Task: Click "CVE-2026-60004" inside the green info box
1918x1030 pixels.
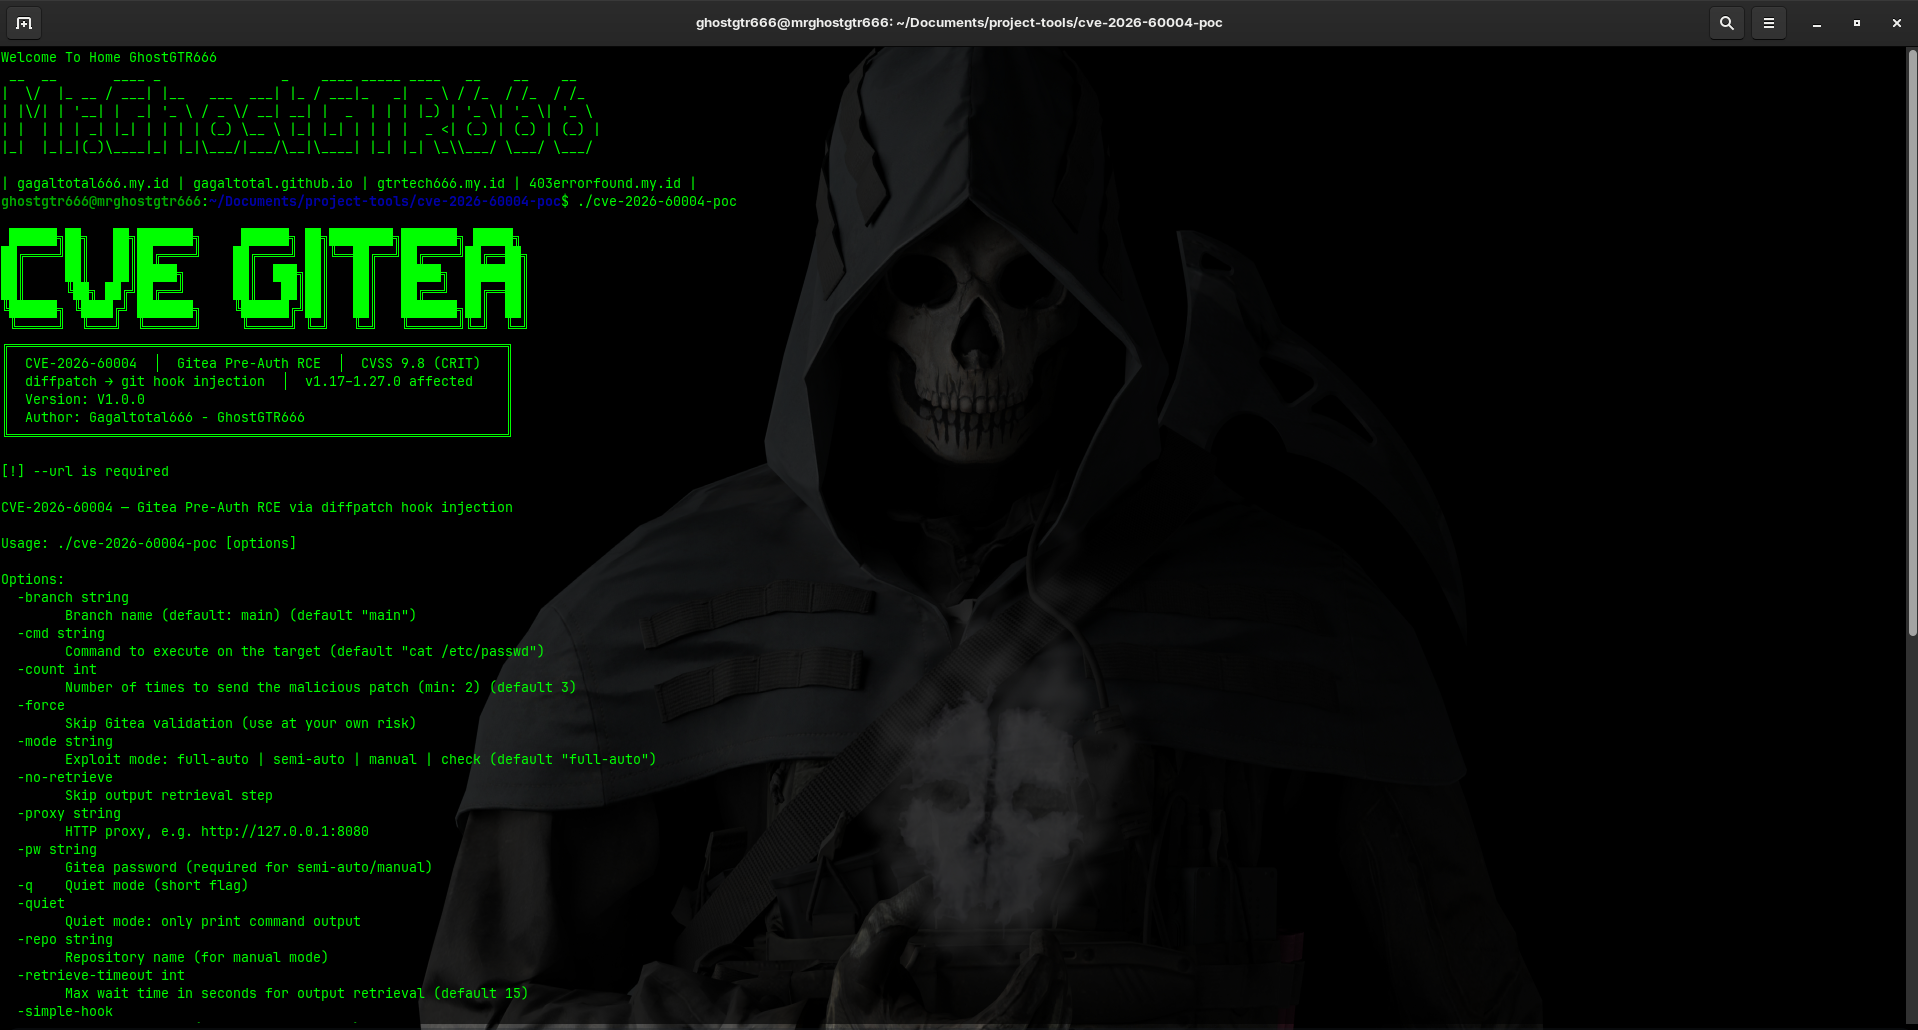Action: pyautogui.click(x=81, y=364)
